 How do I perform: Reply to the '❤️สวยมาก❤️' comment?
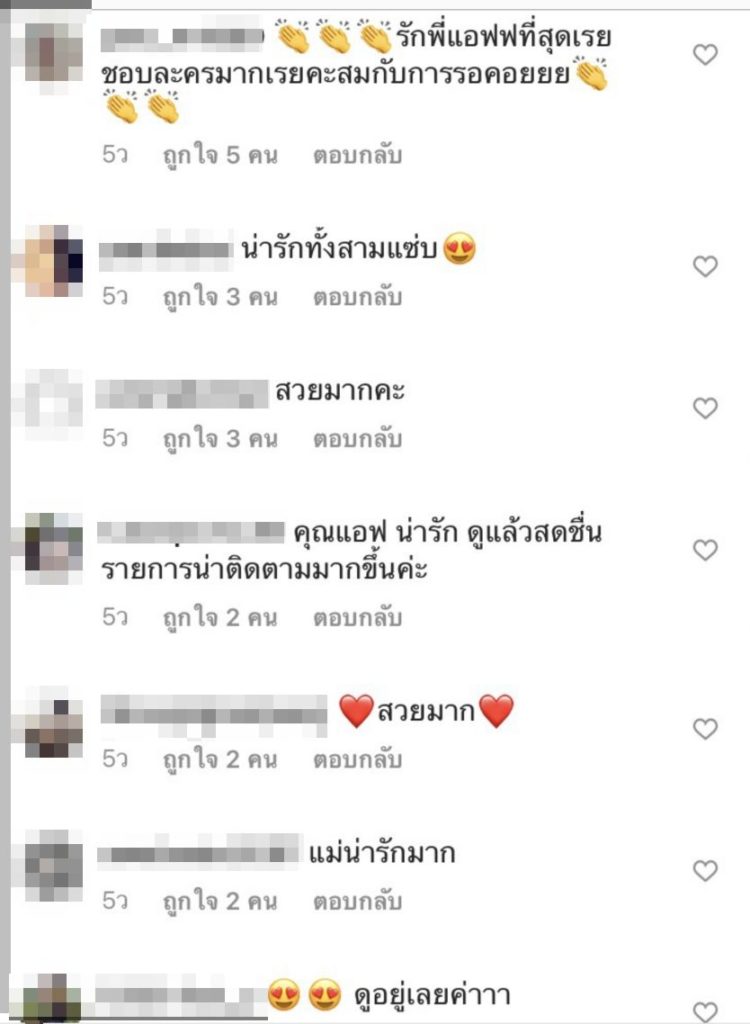coord(357,760)
